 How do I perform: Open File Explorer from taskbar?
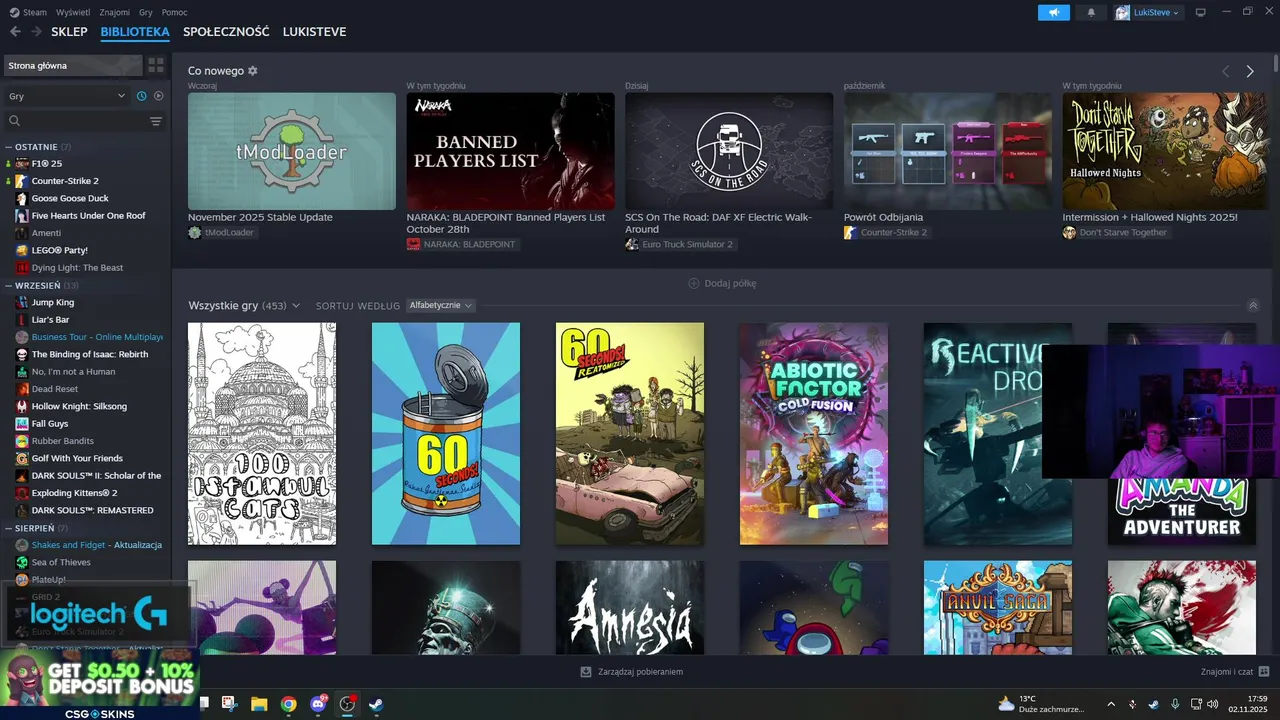click(259, 704)
